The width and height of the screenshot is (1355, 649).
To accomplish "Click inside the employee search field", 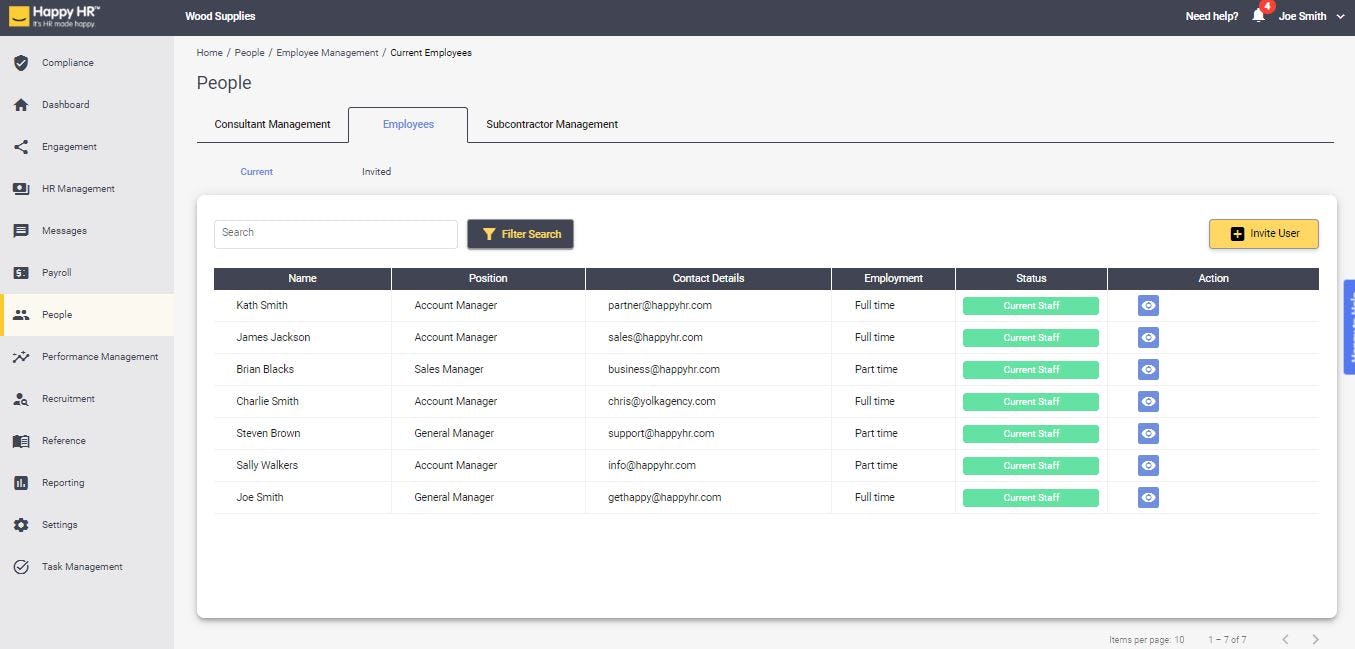I will point(335,232).
